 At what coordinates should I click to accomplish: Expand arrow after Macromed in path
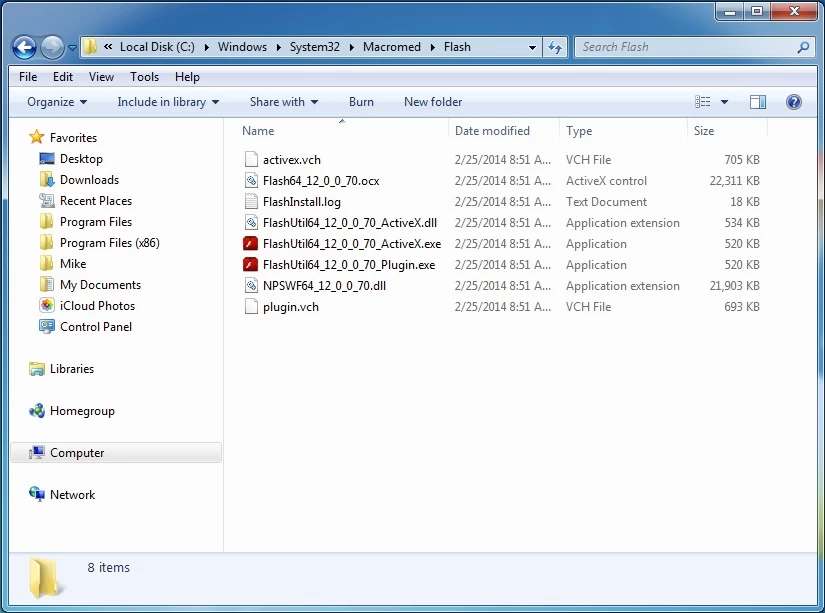tap(432, 47)
